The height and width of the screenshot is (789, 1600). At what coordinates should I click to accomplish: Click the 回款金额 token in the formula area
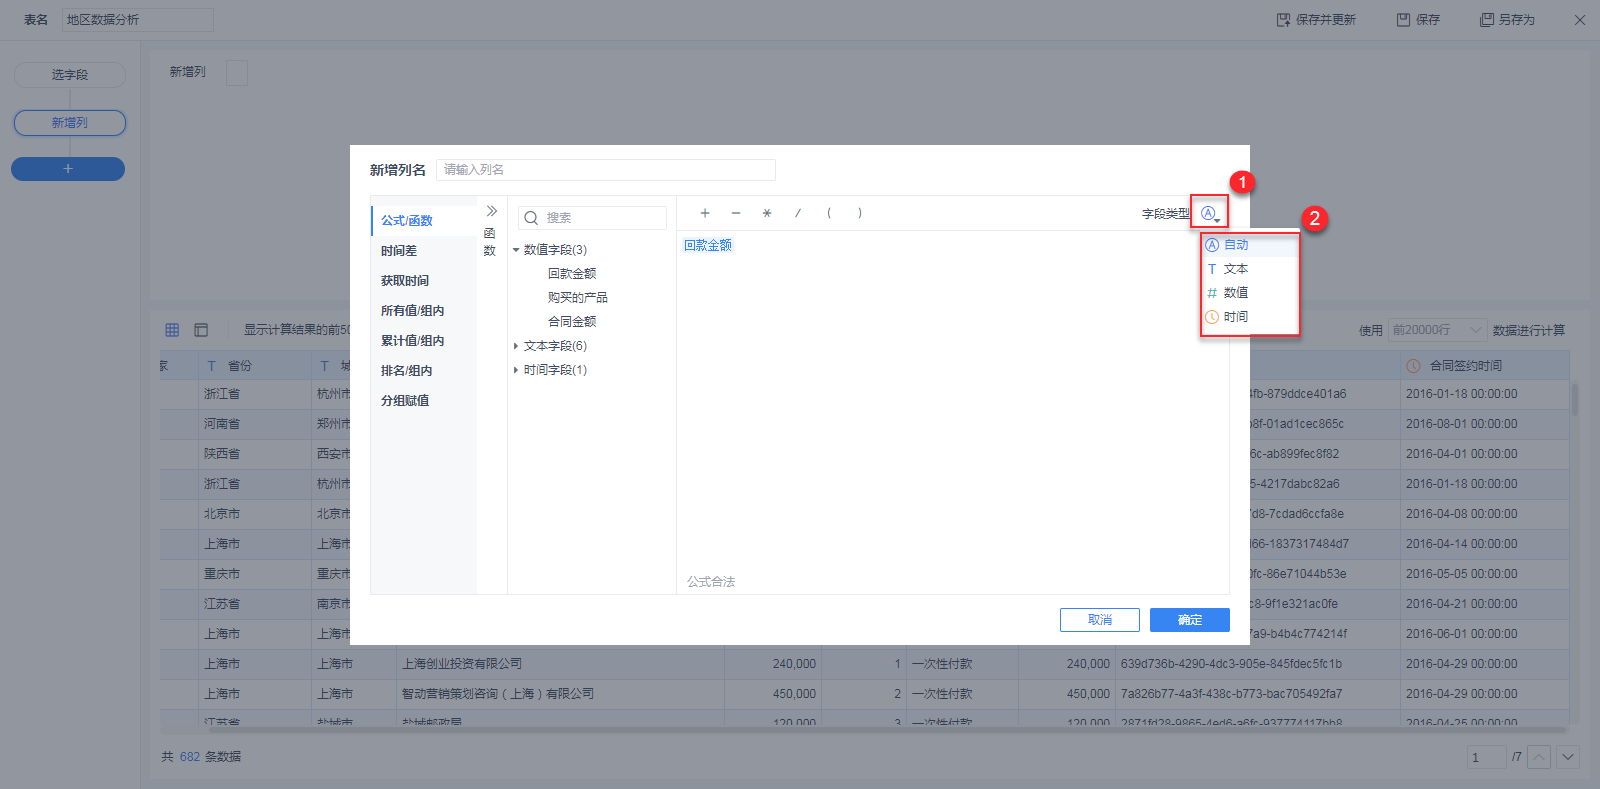pyautogui.click(x=708, y=245)
